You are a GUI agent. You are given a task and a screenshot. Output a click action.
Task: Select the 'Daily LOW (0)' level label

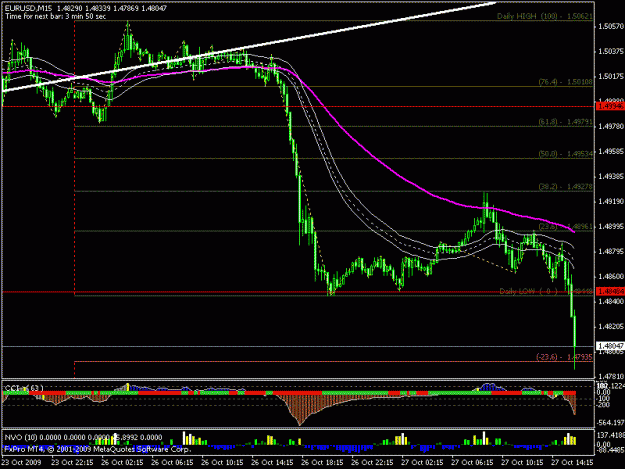tap(546, 291)
